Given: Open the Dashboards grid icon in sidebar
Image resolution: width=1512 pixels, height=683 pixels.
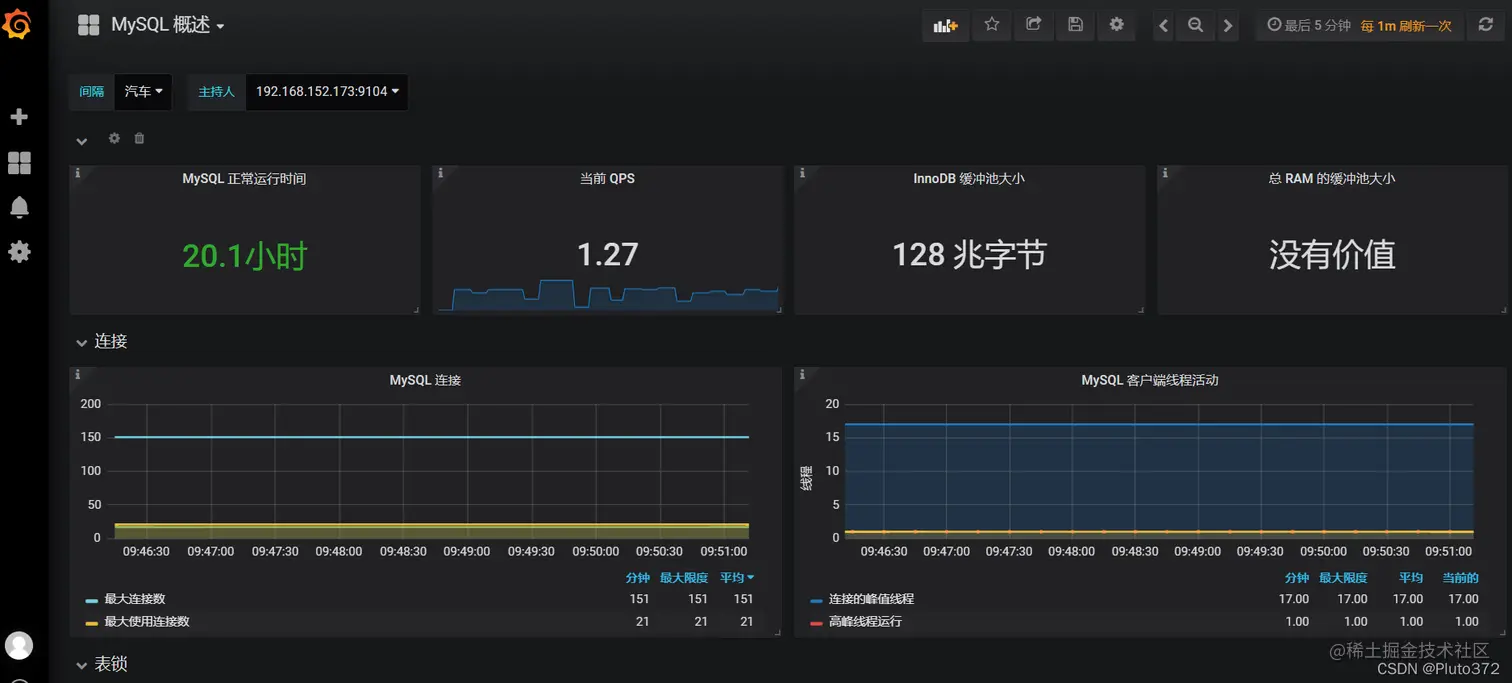Looking at the screenshot, I should [19, 162].
